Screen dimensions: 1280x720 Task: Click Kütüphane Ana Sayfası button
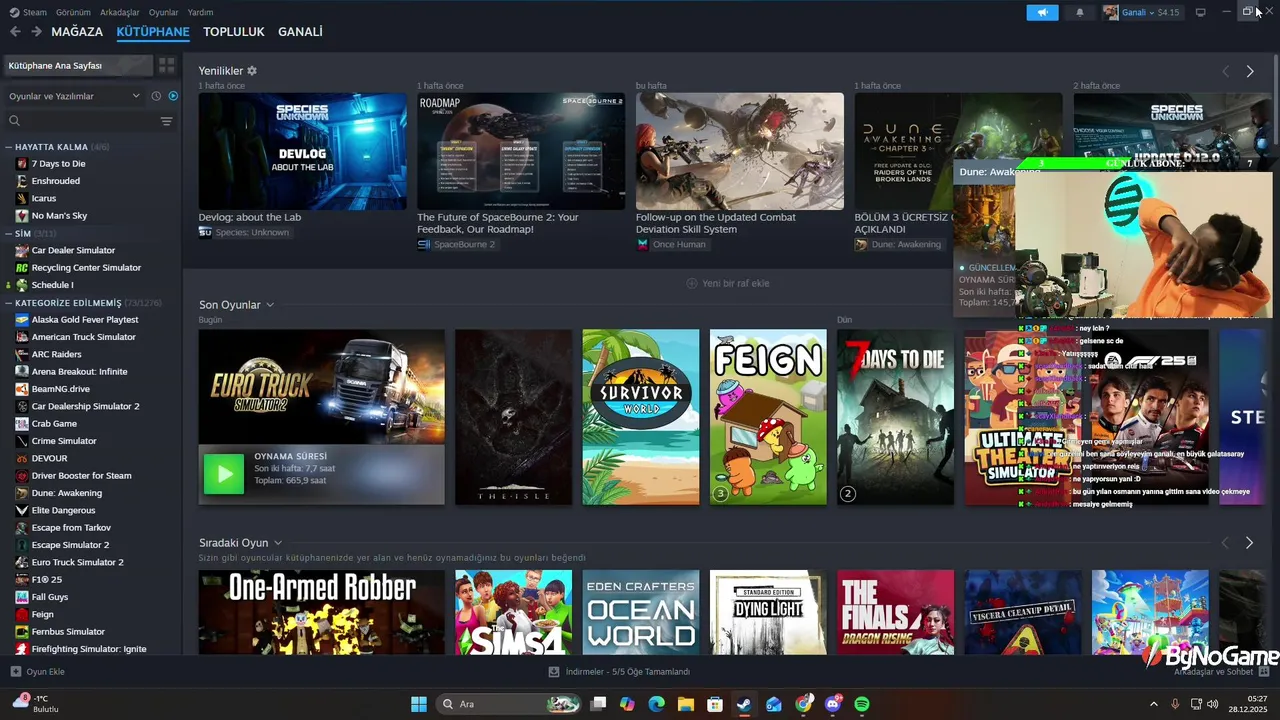click(78, 65)
